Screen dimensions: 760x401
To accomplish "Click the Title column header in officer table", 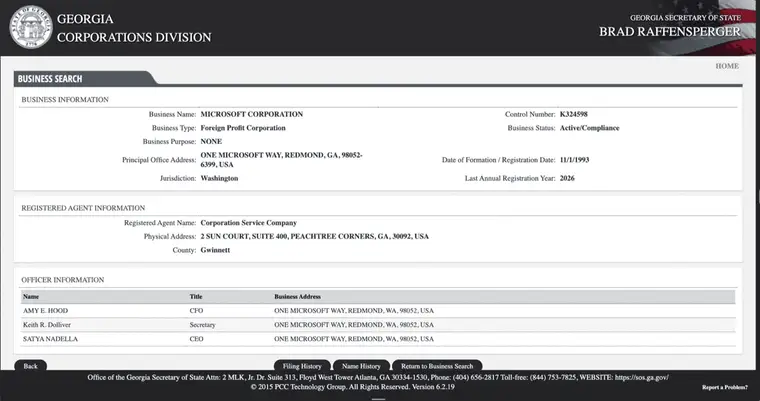I will click(x=196, y=297).
